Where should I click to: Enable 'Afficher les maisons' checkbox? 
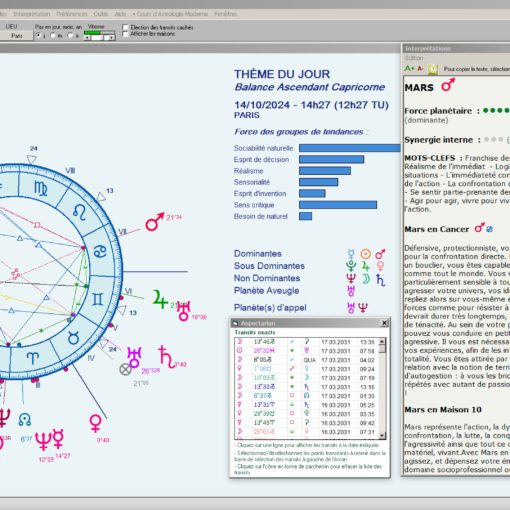(125, 34)
